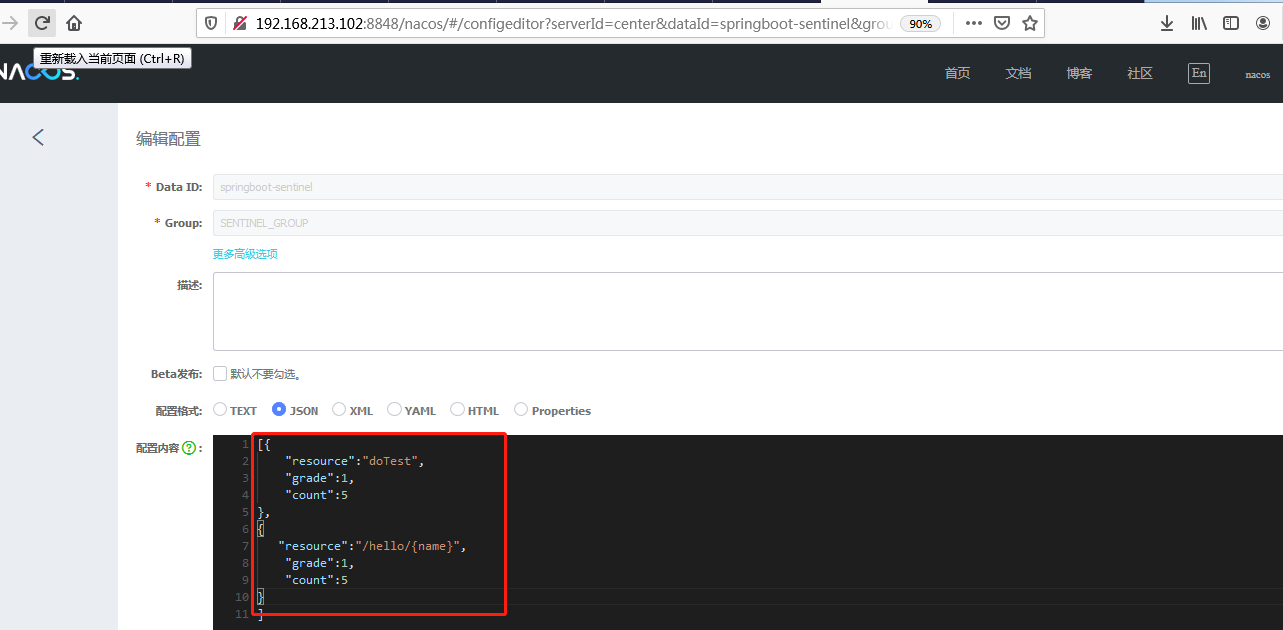Open the browser overflow menu

click(972, 22)
